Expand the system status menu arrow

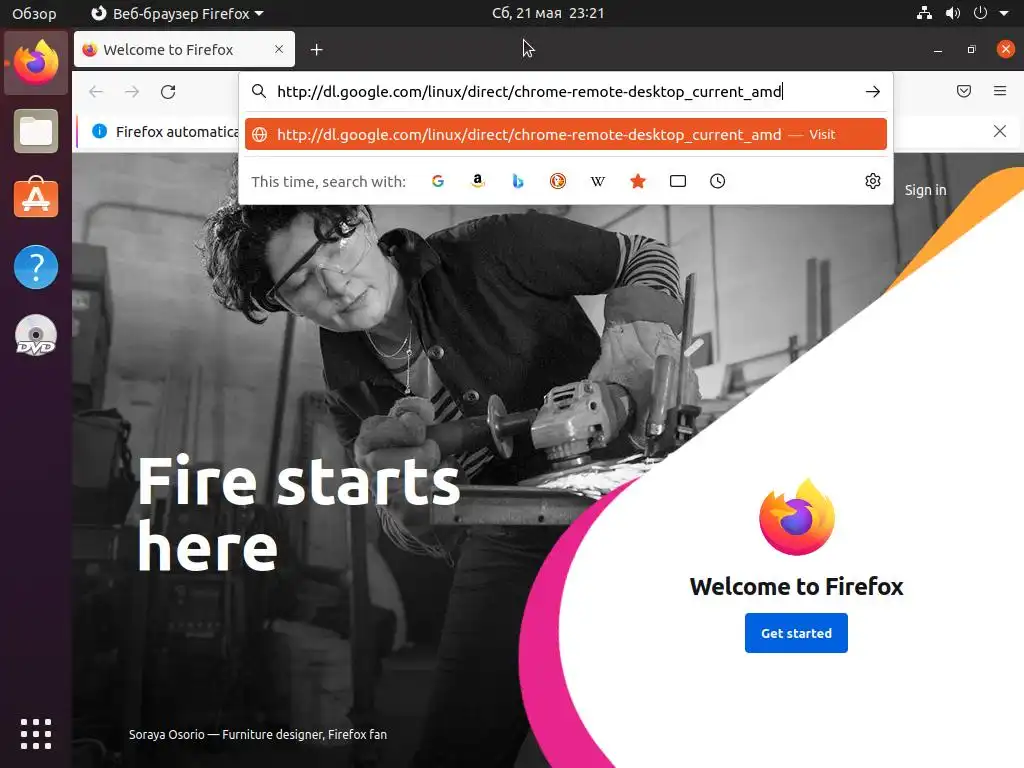(x=1004, y=13)
